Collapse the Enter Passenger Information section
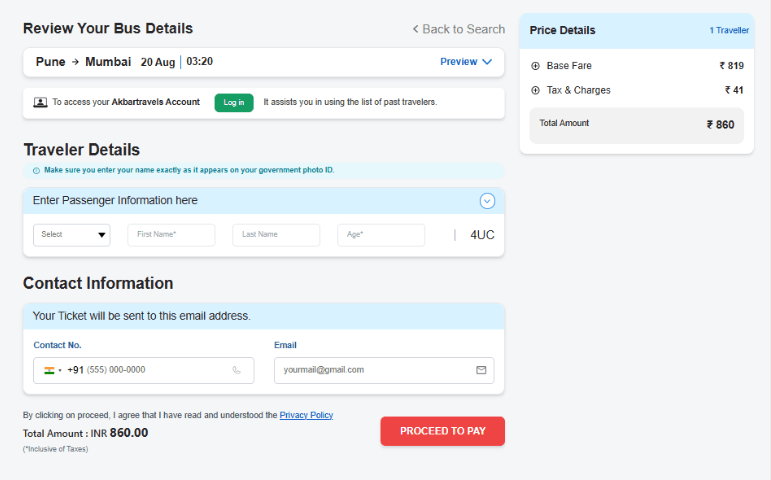This screenshot has height=480, width=771. coord(487,201)
